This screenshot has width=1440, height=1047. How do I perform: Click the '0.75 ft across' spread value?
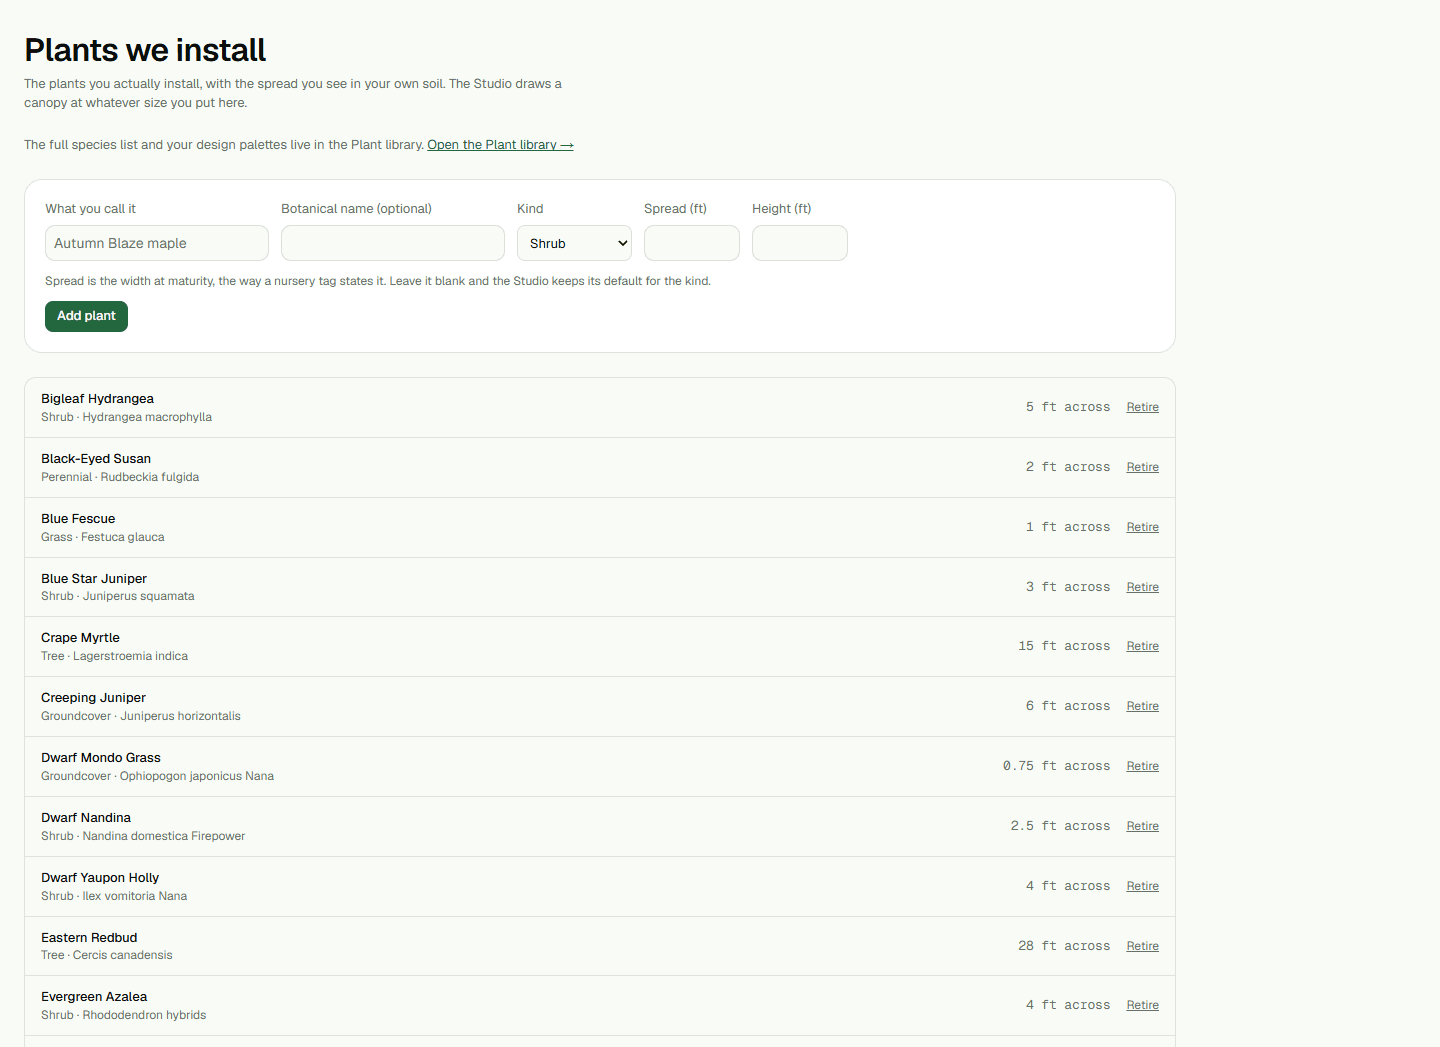tap(1057, 766)
